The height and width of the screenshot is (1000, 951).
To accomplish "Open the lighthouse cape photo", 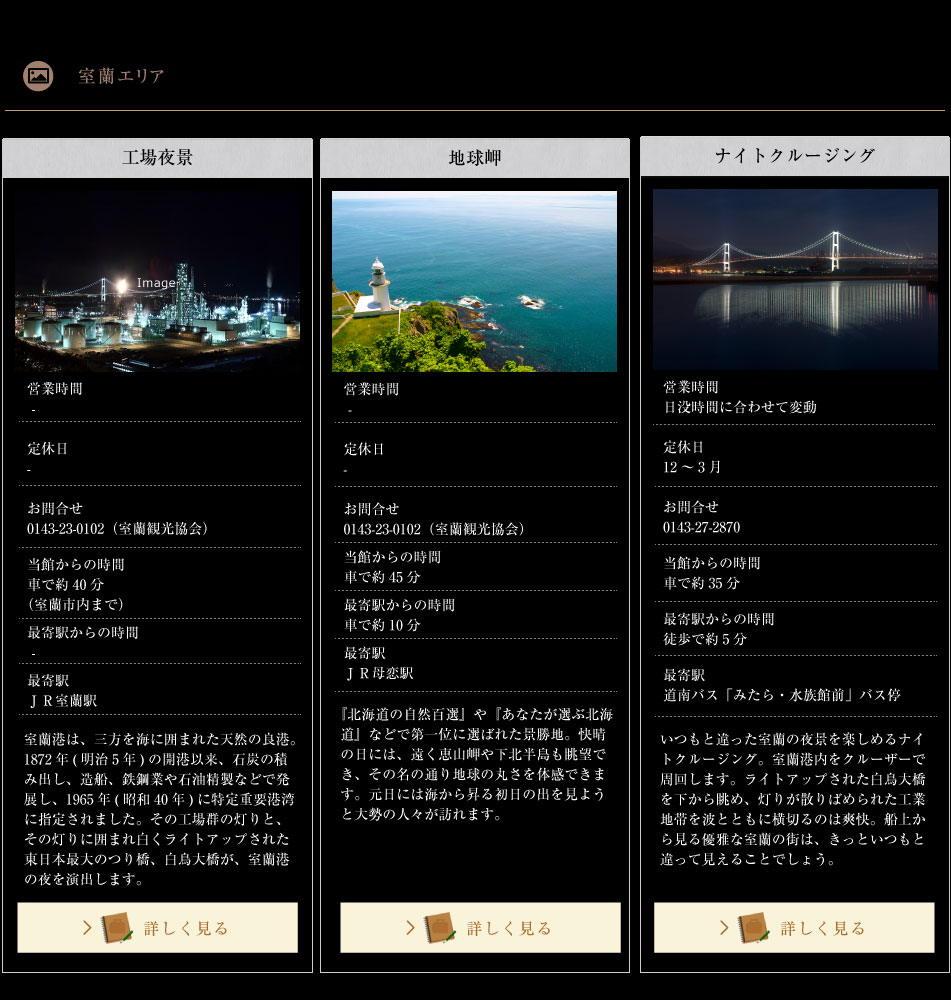I will tap(475, 281).
